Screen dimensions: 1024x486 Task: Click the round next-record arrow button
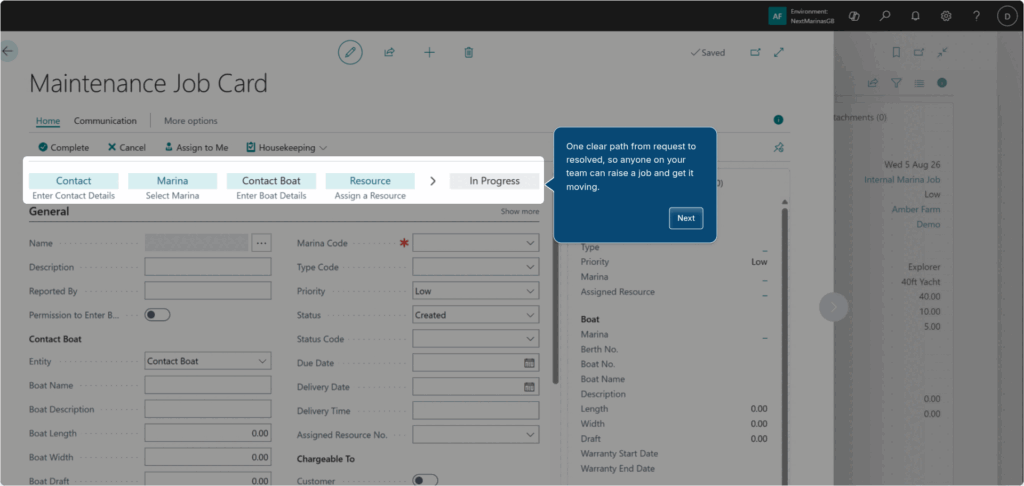point(834,306)
